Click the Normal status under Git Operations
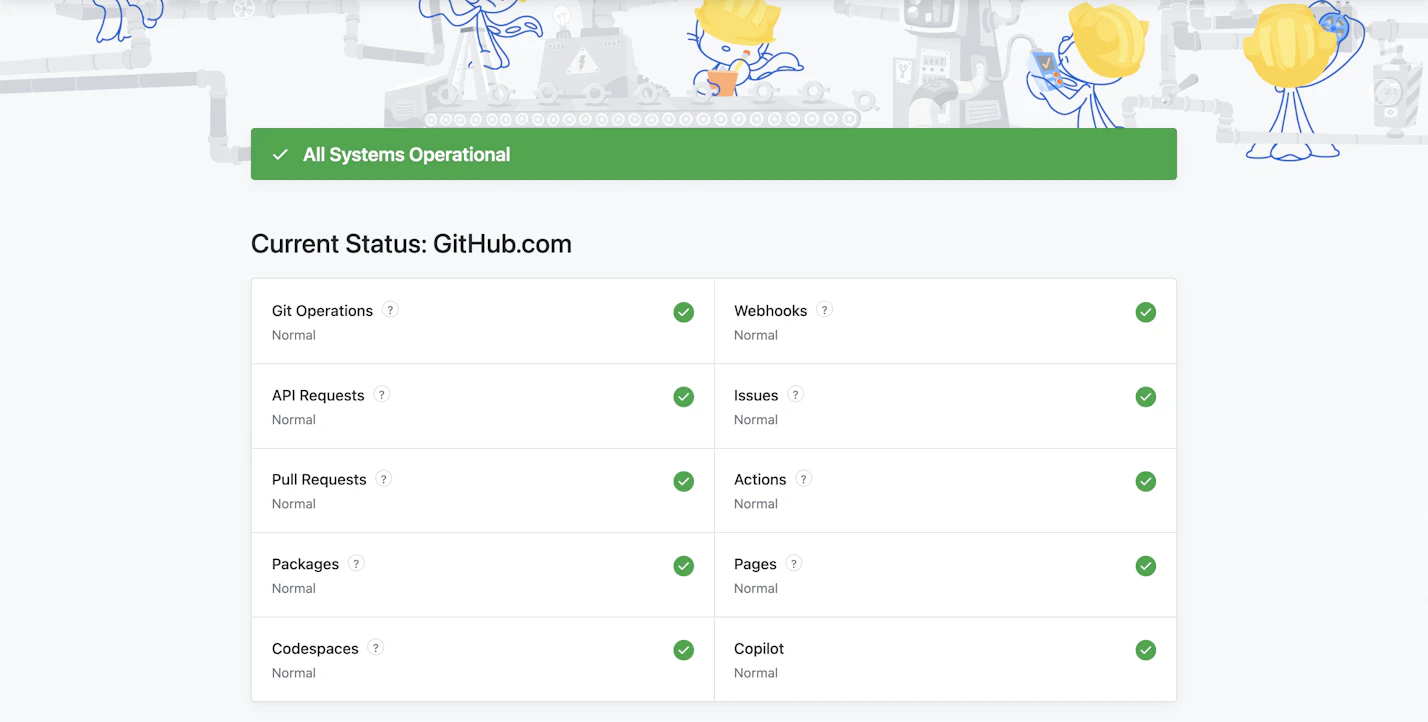This screenshot has width=1428, height=722. click(294, 335)
